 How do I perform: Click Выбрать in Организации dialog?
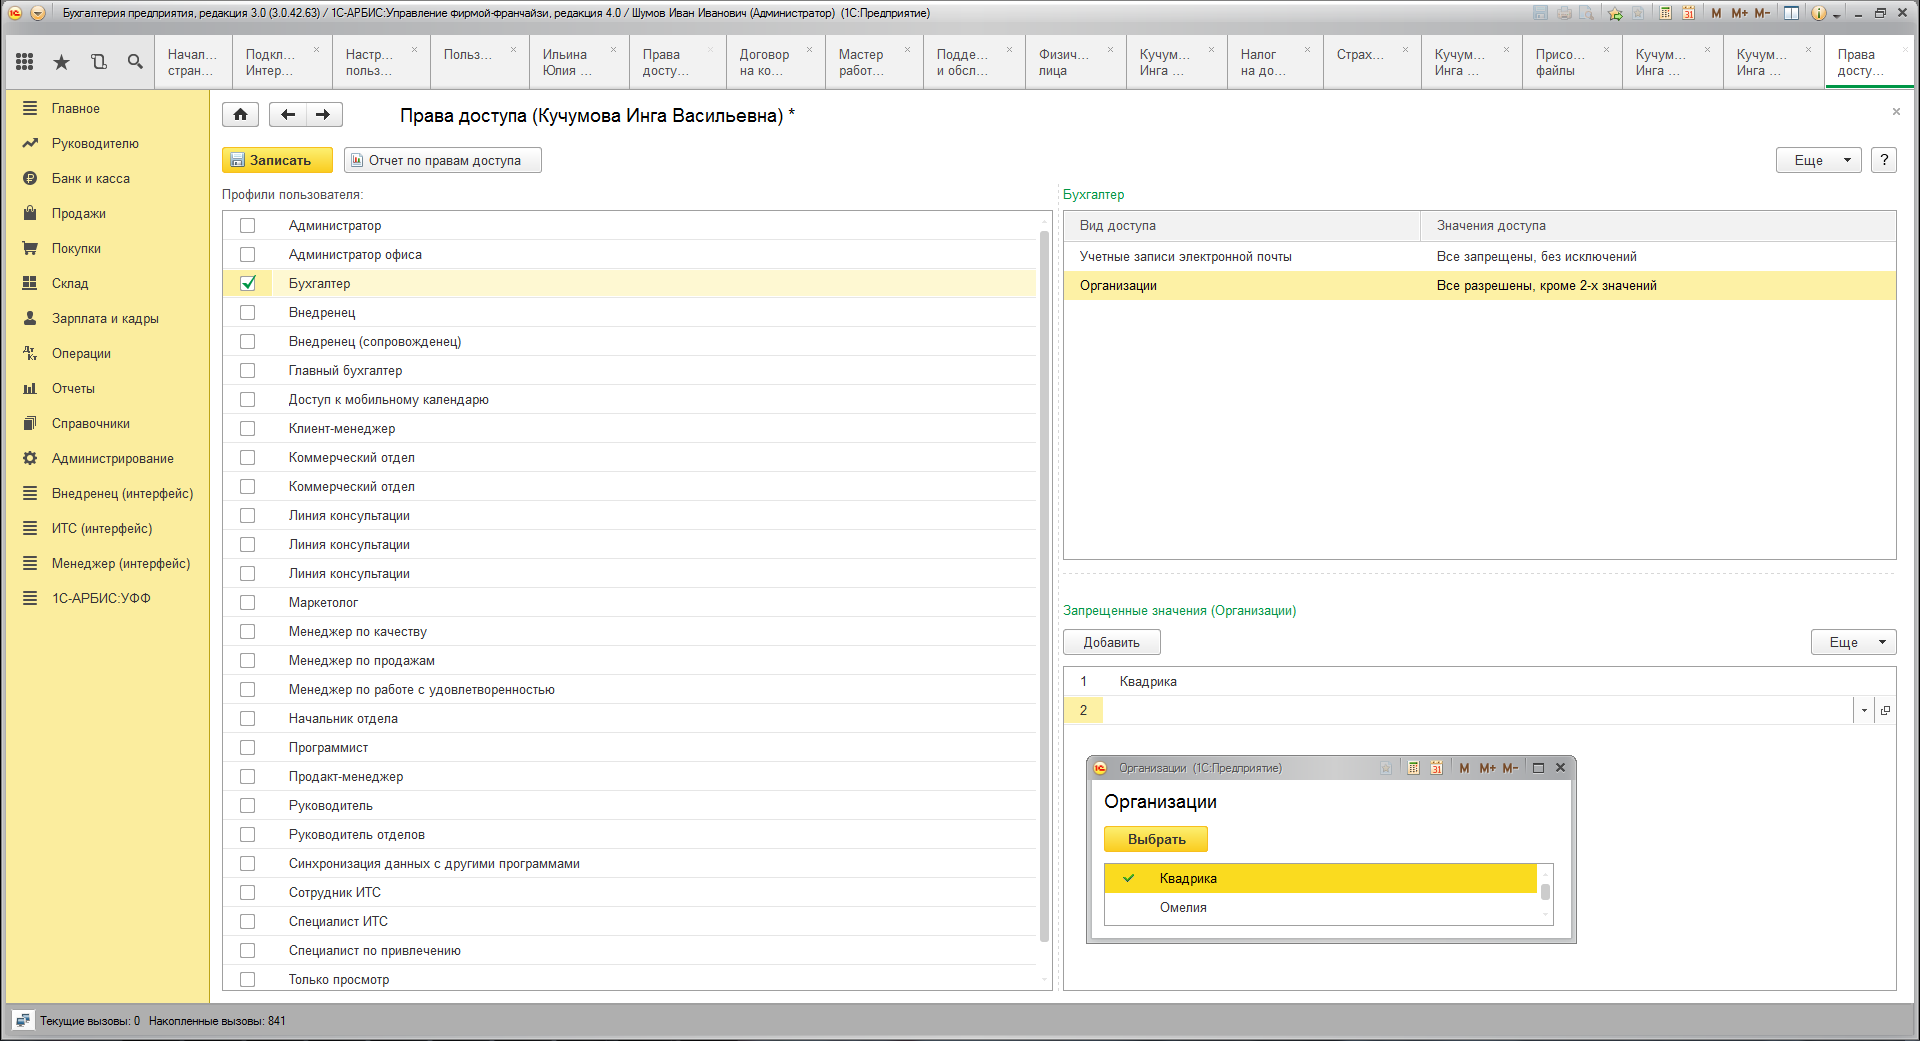pos(1156,839)
